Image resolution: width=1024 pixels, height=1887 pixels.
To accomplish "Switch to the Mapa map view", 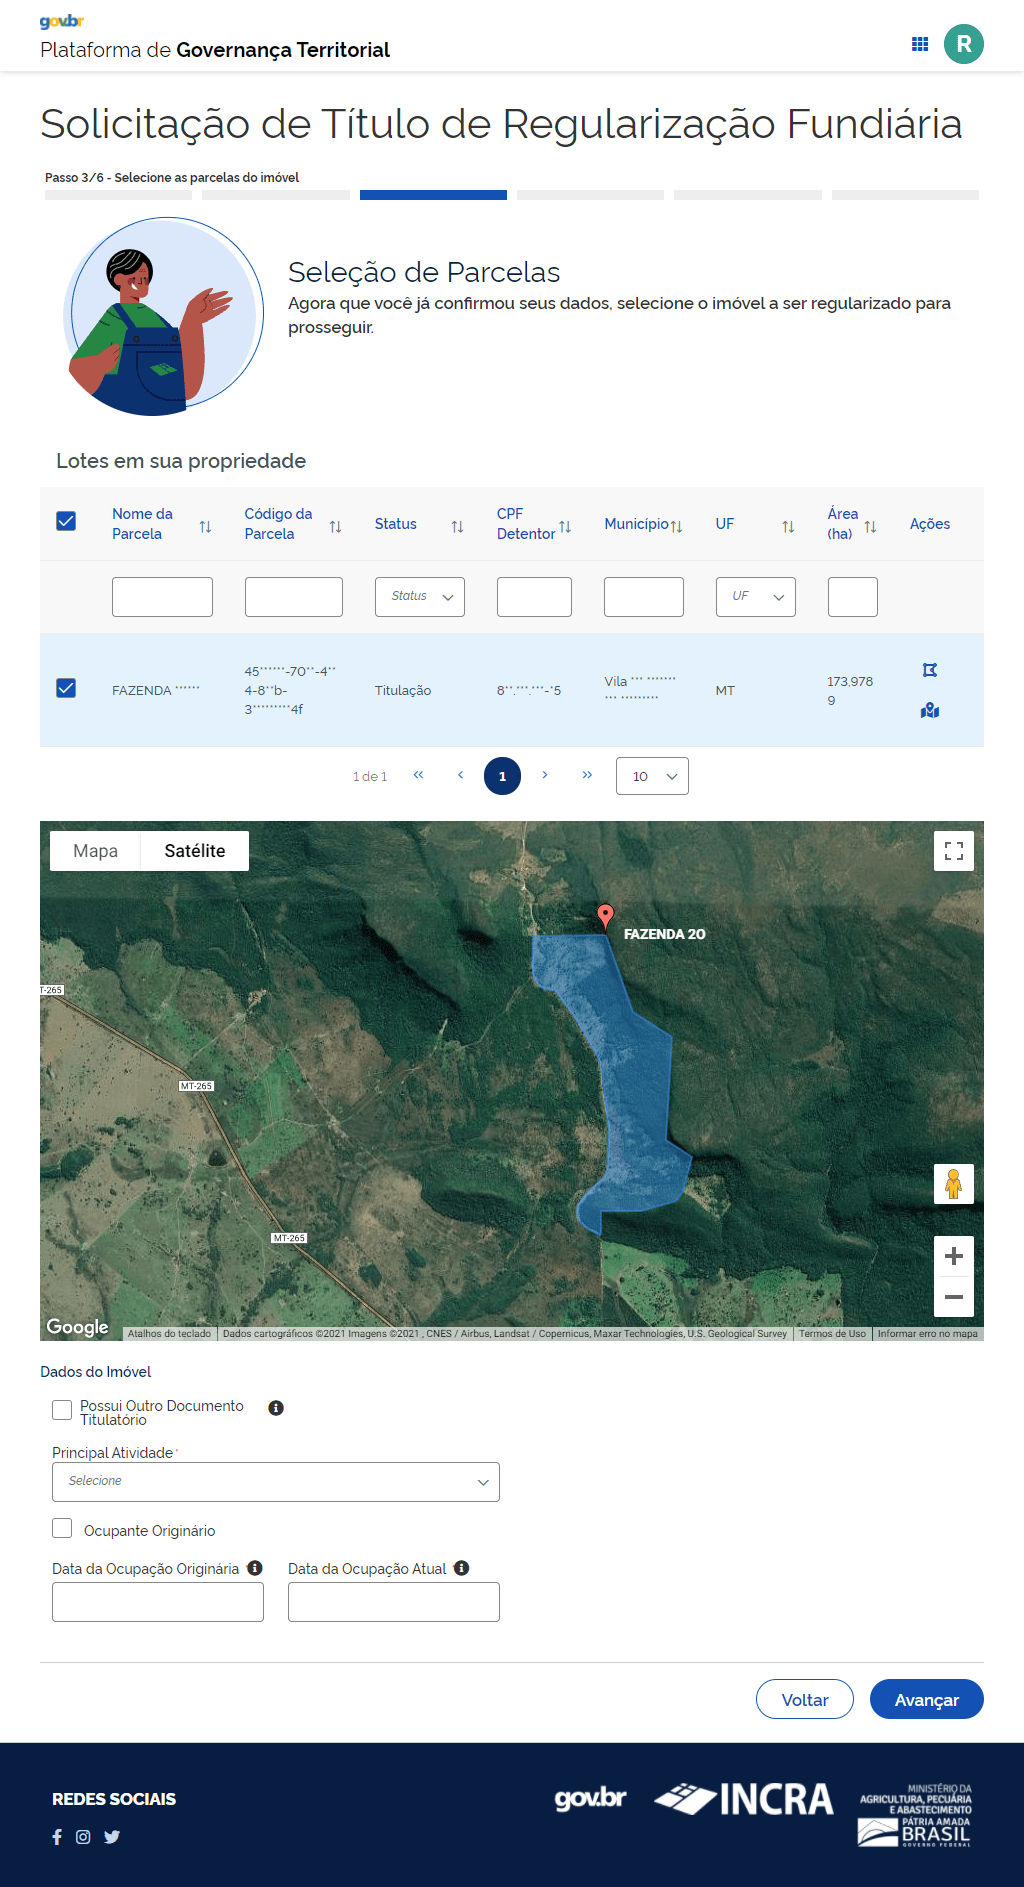I will [x=95, y=851].
